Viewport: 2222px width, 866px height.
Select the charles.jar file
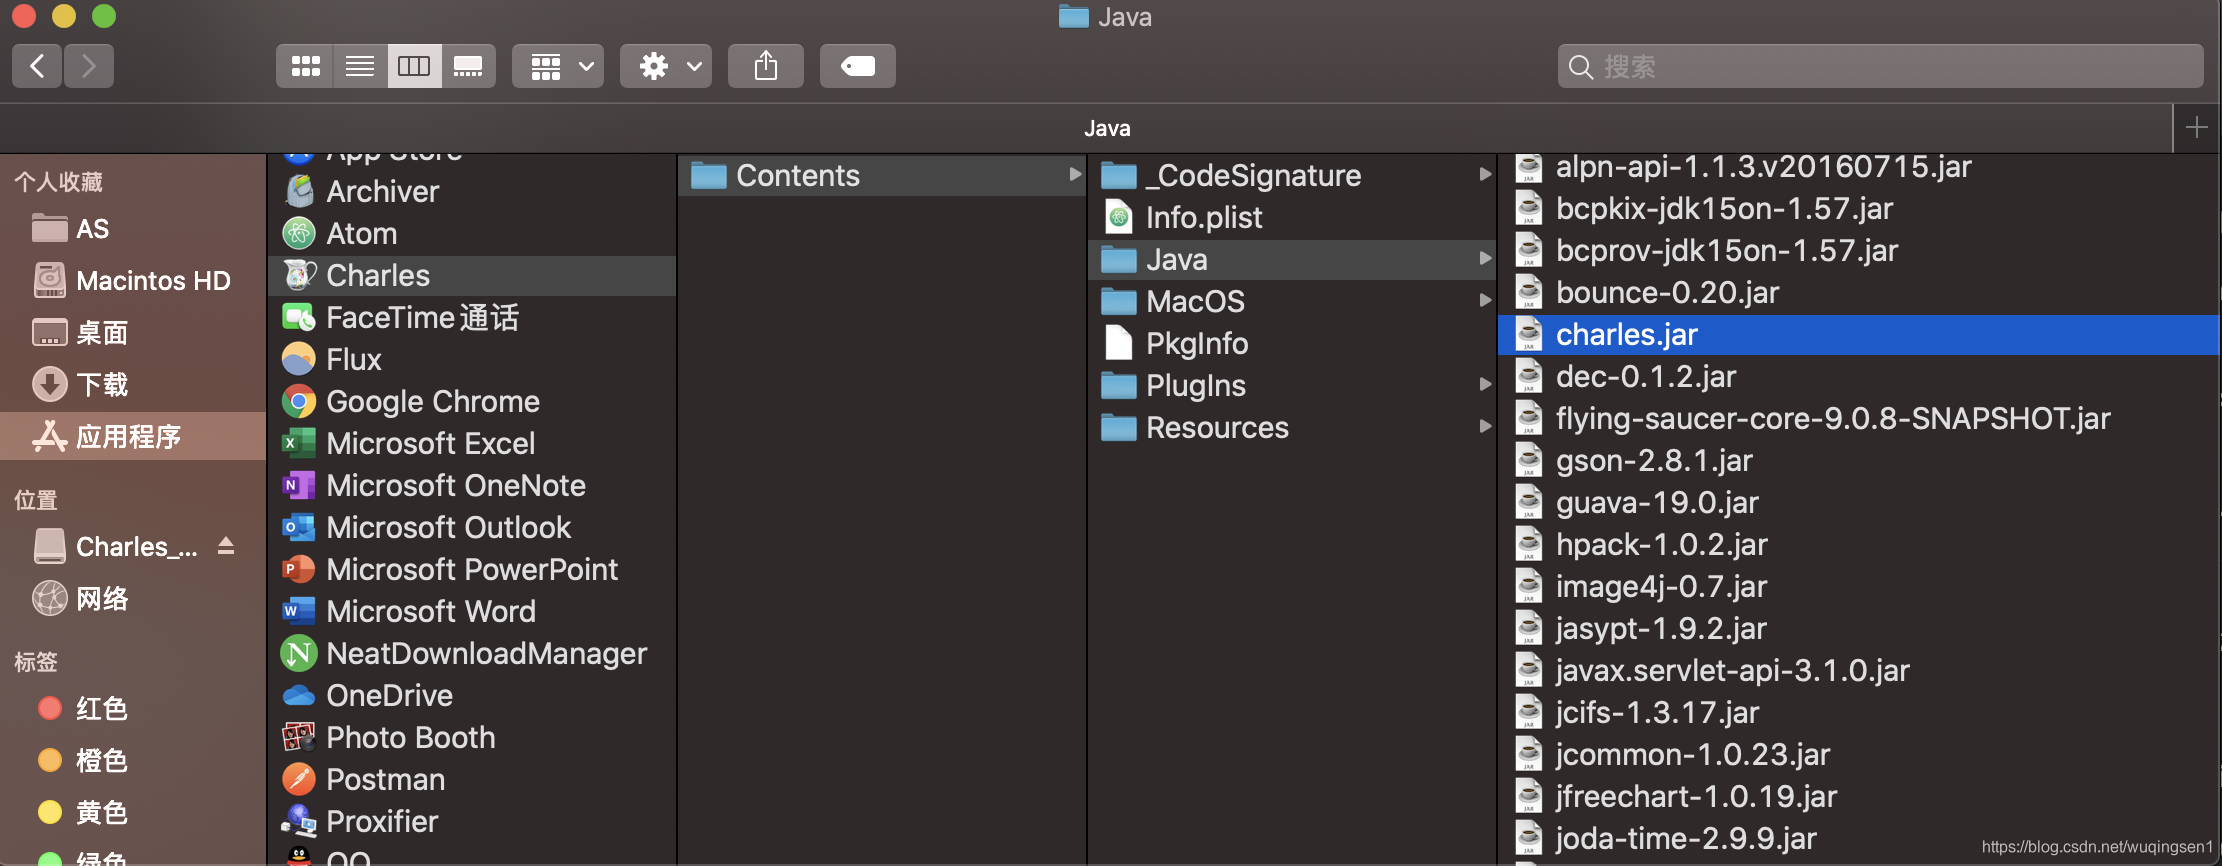1858,335
